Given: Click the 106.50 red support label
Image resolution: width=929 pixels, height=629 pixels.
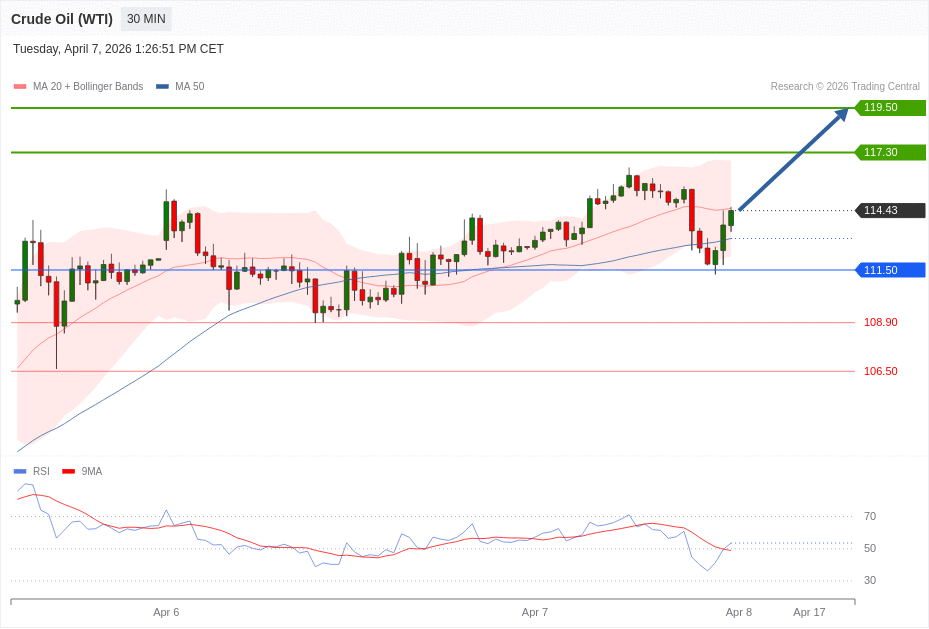Looking at the screenshot, I should tap(880, 371).
